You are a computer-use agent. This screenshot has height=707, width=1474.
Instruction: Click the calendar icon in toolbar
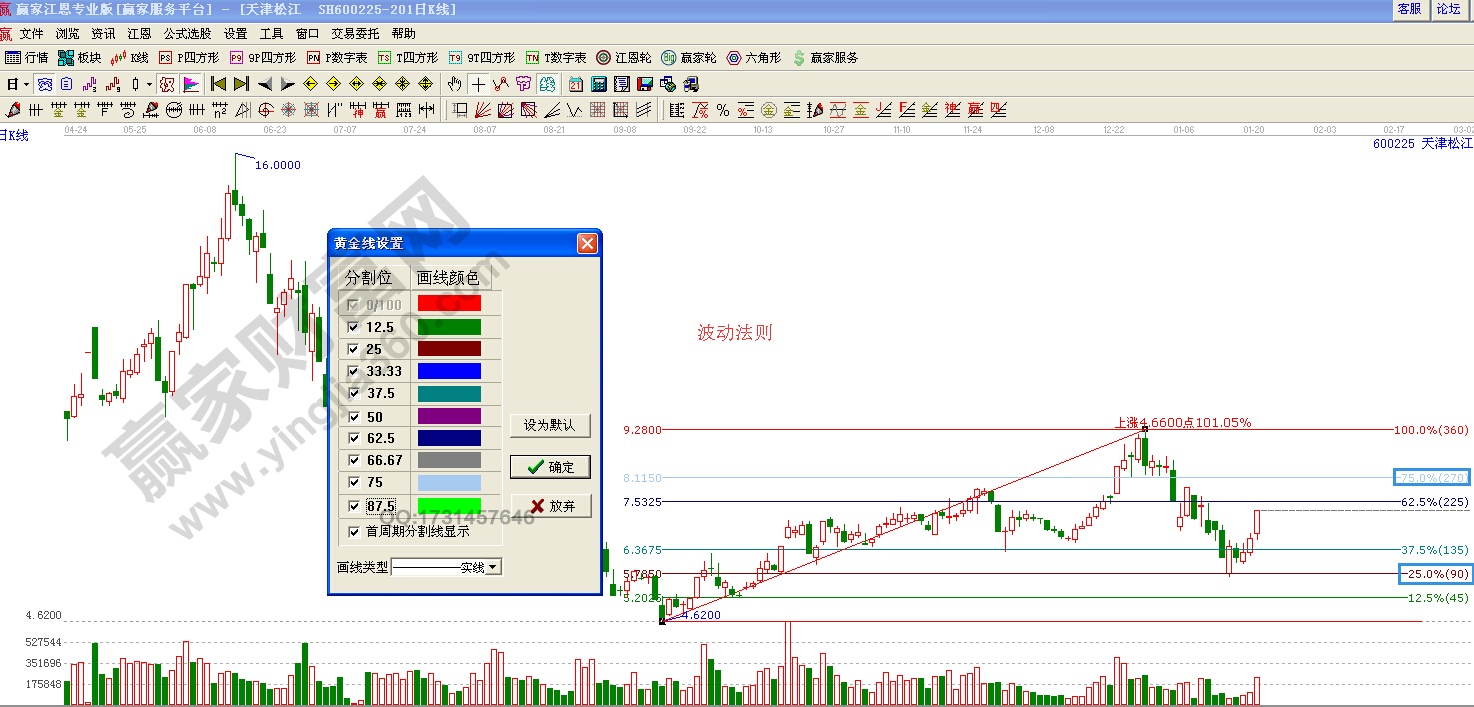pos(576,84)
